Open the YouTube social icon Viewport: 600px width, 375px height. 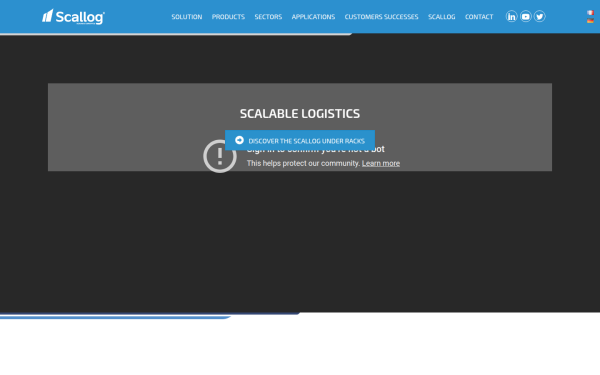click(526, 16)
